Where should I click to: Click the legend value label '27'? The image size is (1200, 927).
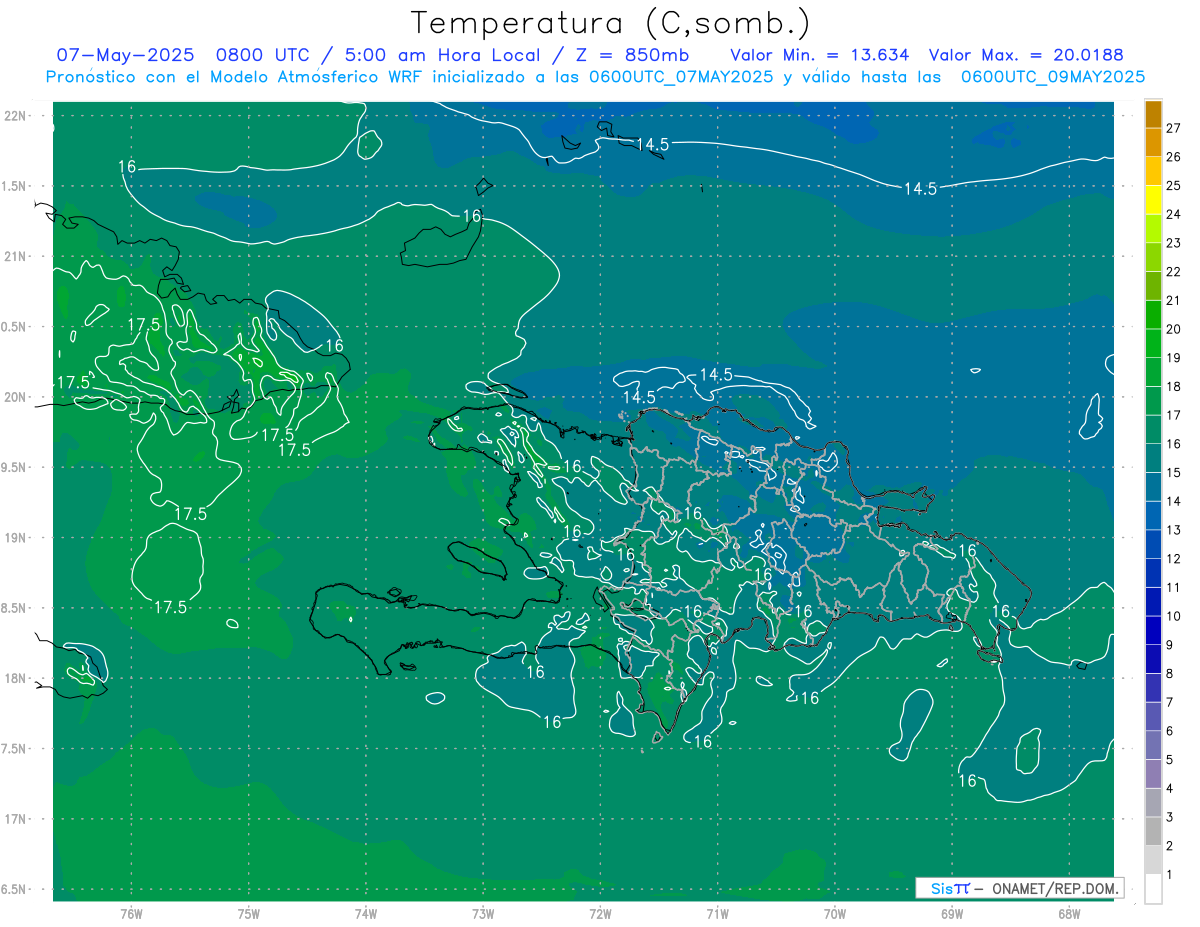(1174, 128)
